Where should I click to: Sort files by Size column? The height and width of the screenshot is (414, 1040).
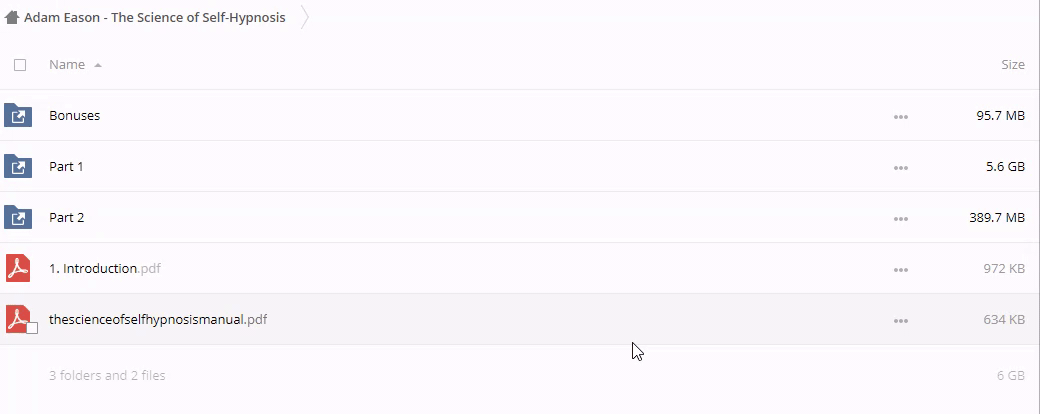point(1012,65)
